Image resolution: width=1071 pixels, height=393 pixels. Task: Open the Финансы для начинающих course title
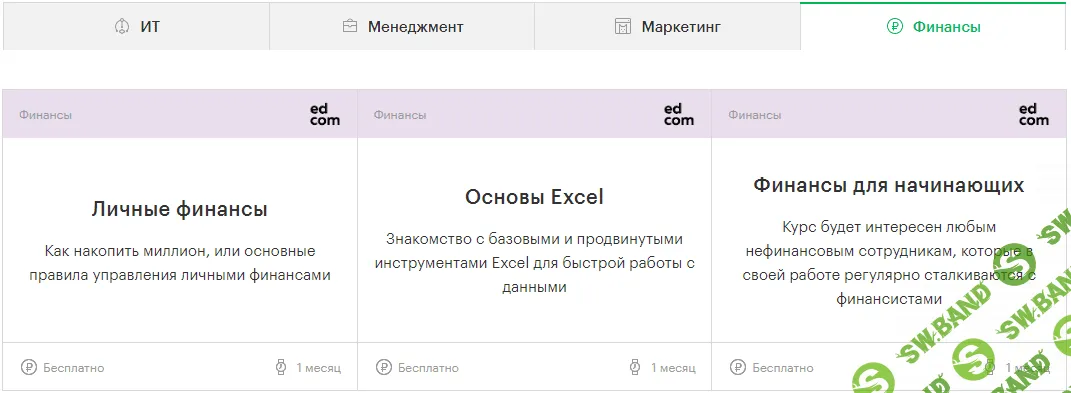coord(889,185)
